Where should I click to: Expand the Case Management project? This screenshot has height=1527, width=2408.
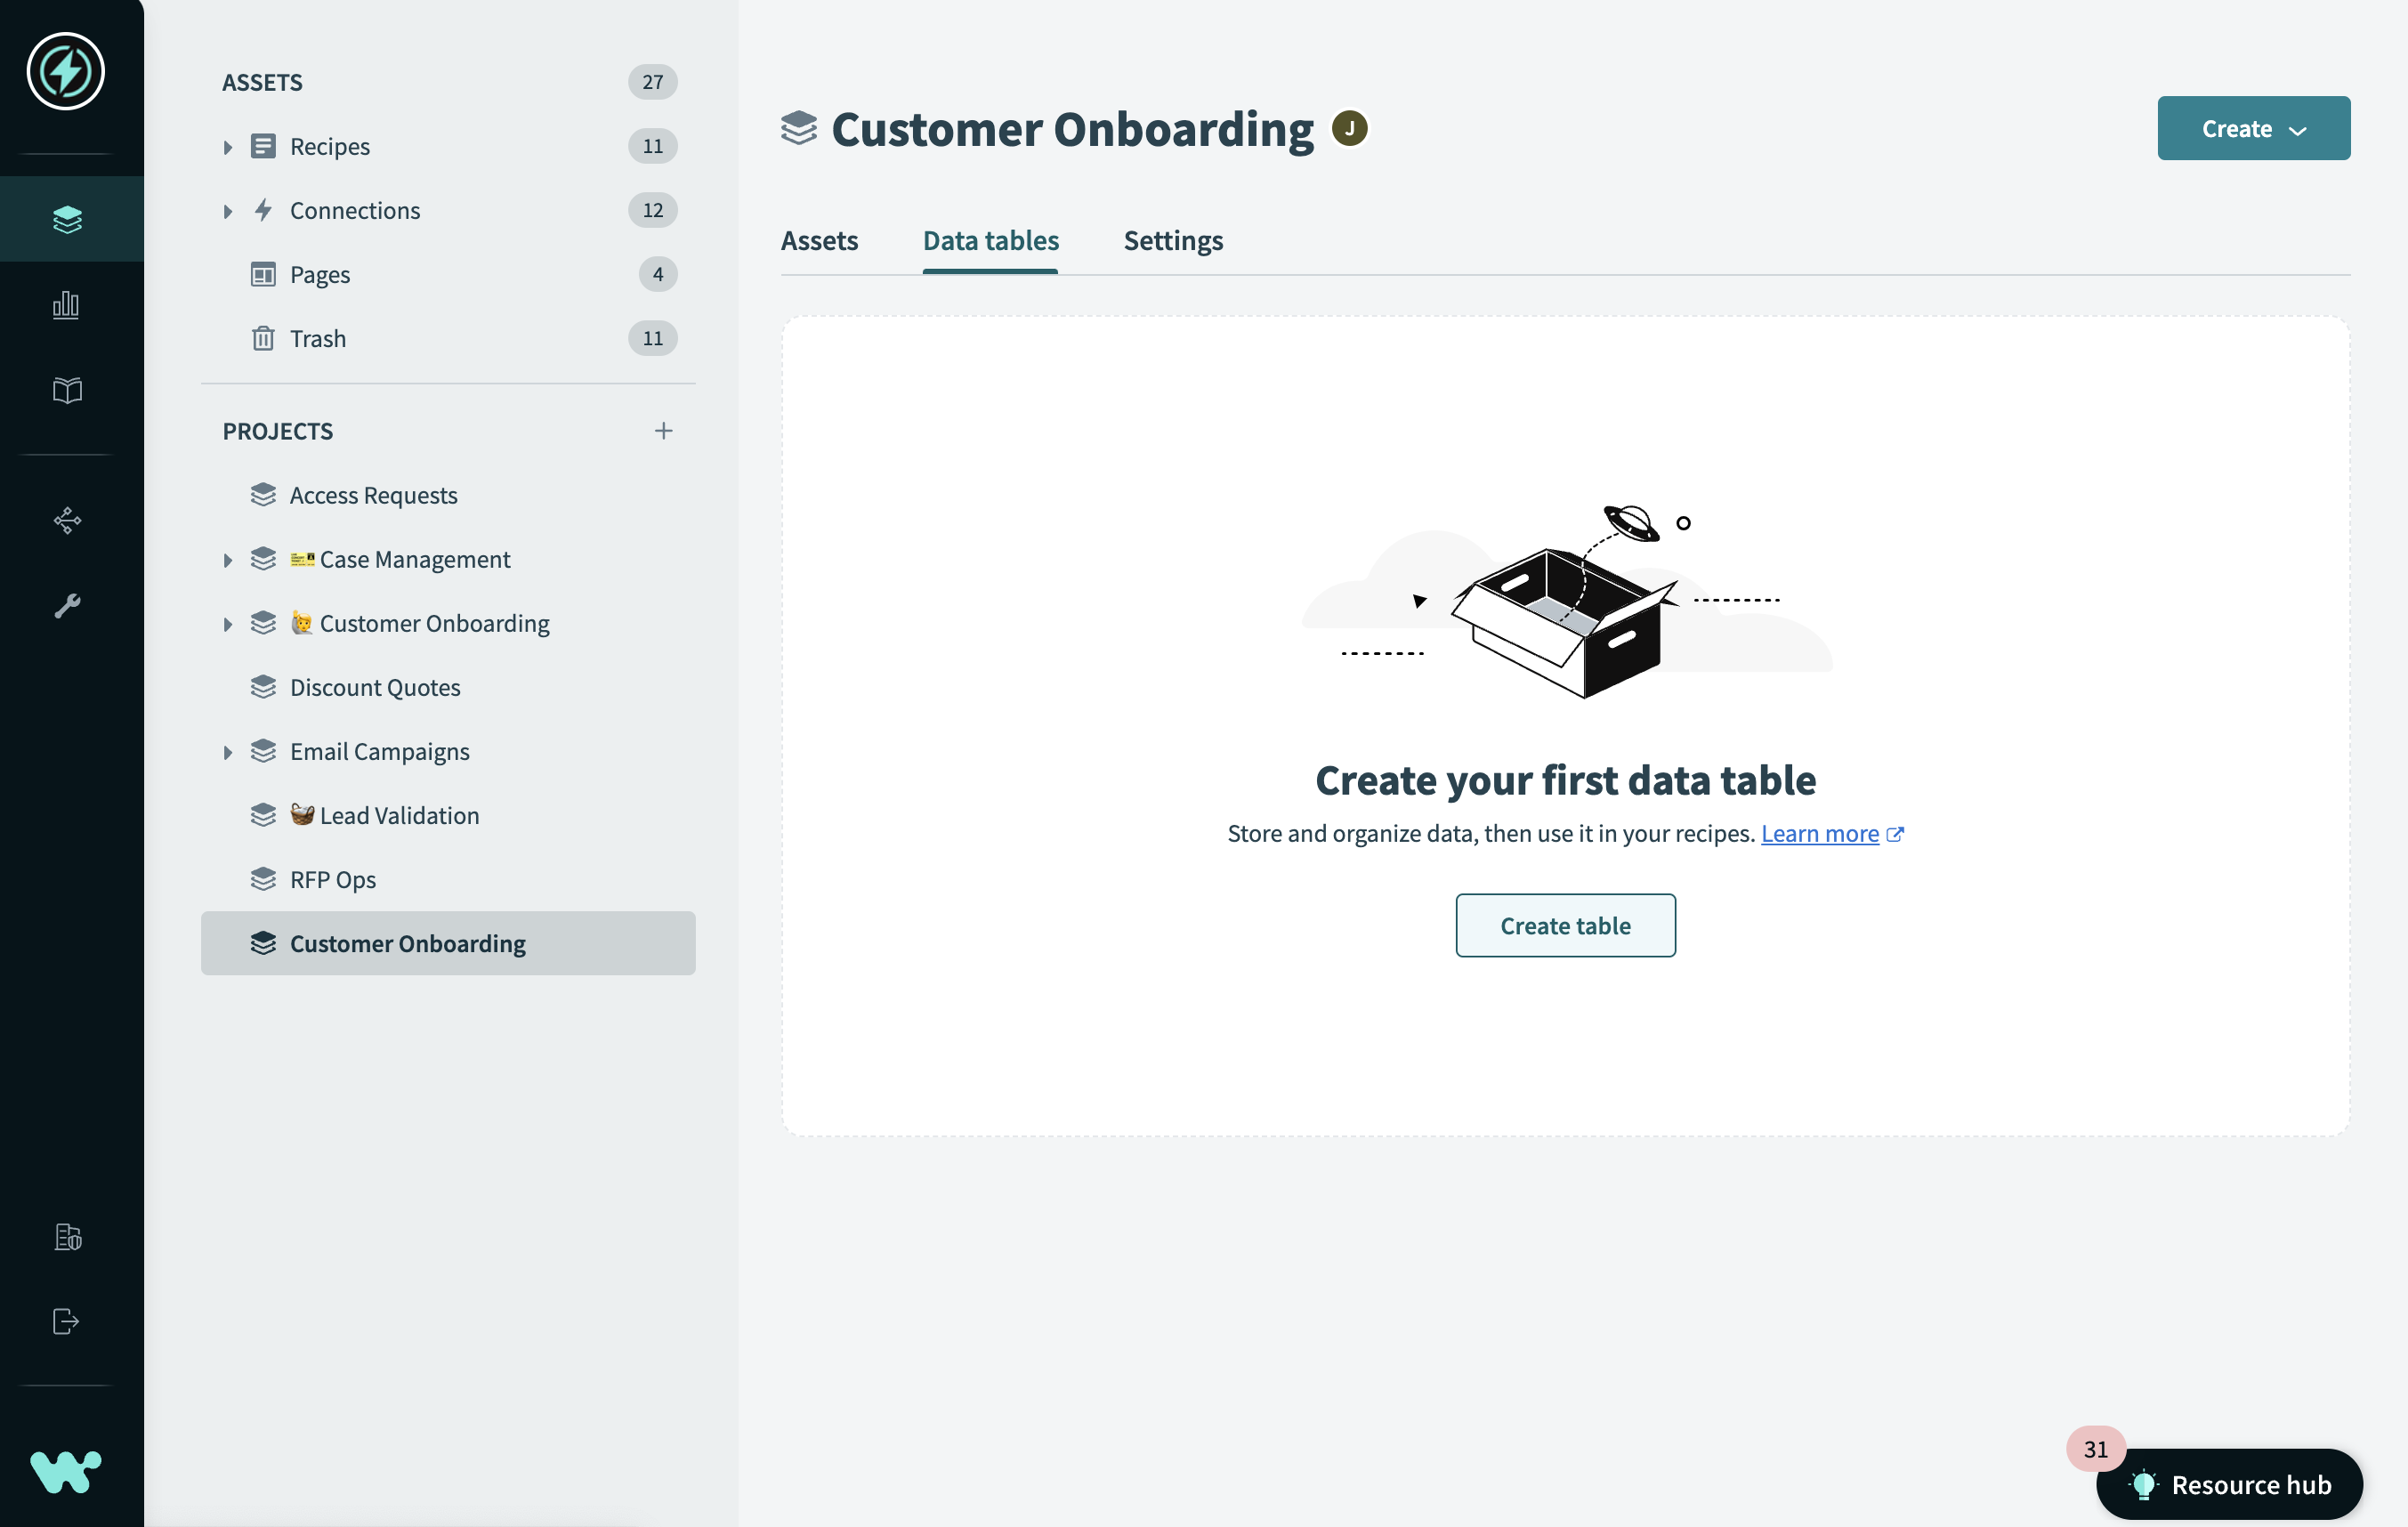coord(228,560)
